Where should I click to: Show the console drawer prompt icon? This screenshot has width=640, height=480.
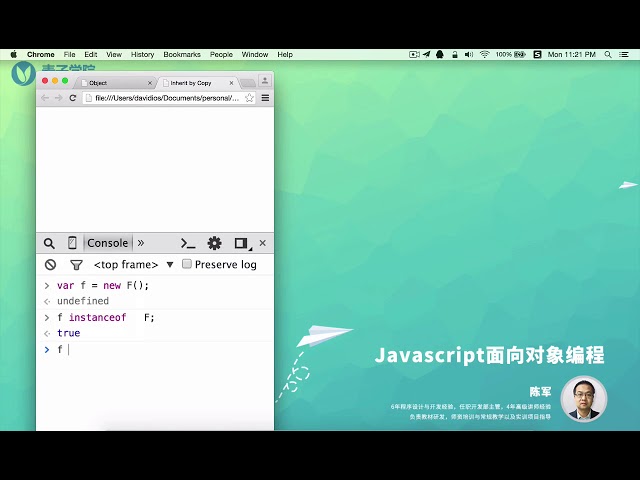188,243
